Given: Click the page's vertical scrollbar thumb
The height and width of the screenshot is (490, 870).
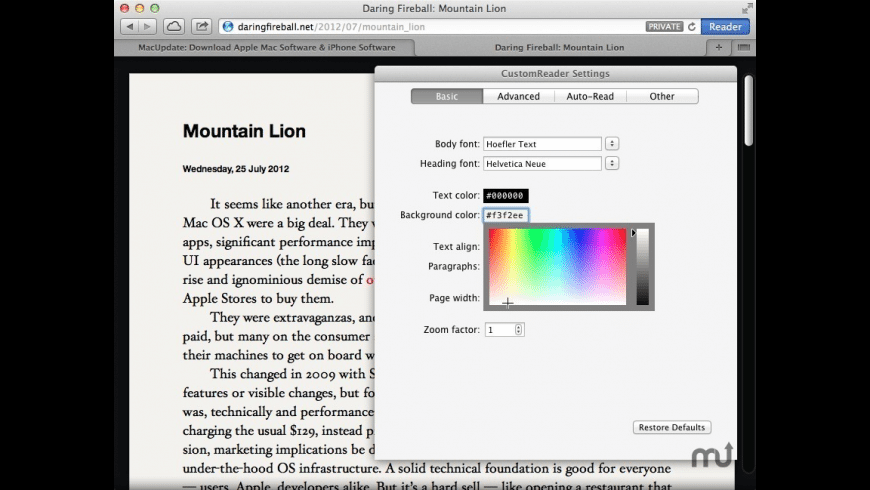Looking at the screenshot, I should pos(748,111).
